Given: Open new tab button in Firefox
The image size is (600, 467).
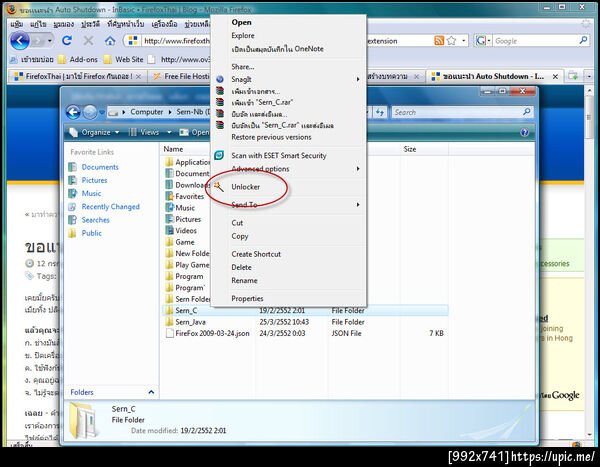Looking at the screenshot, I should point(573,76).
